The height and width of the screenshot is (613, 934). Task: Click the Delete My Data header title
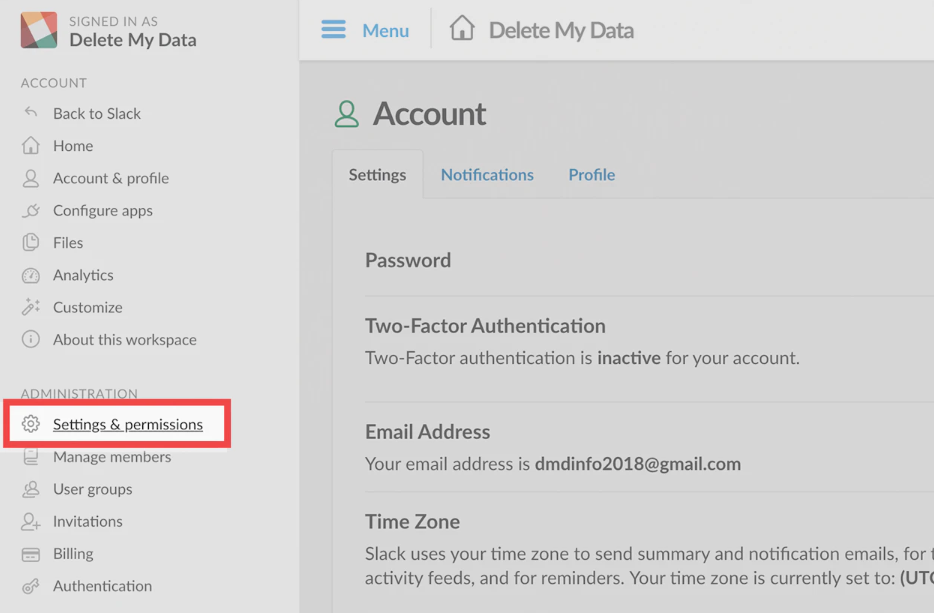[561, 30]
